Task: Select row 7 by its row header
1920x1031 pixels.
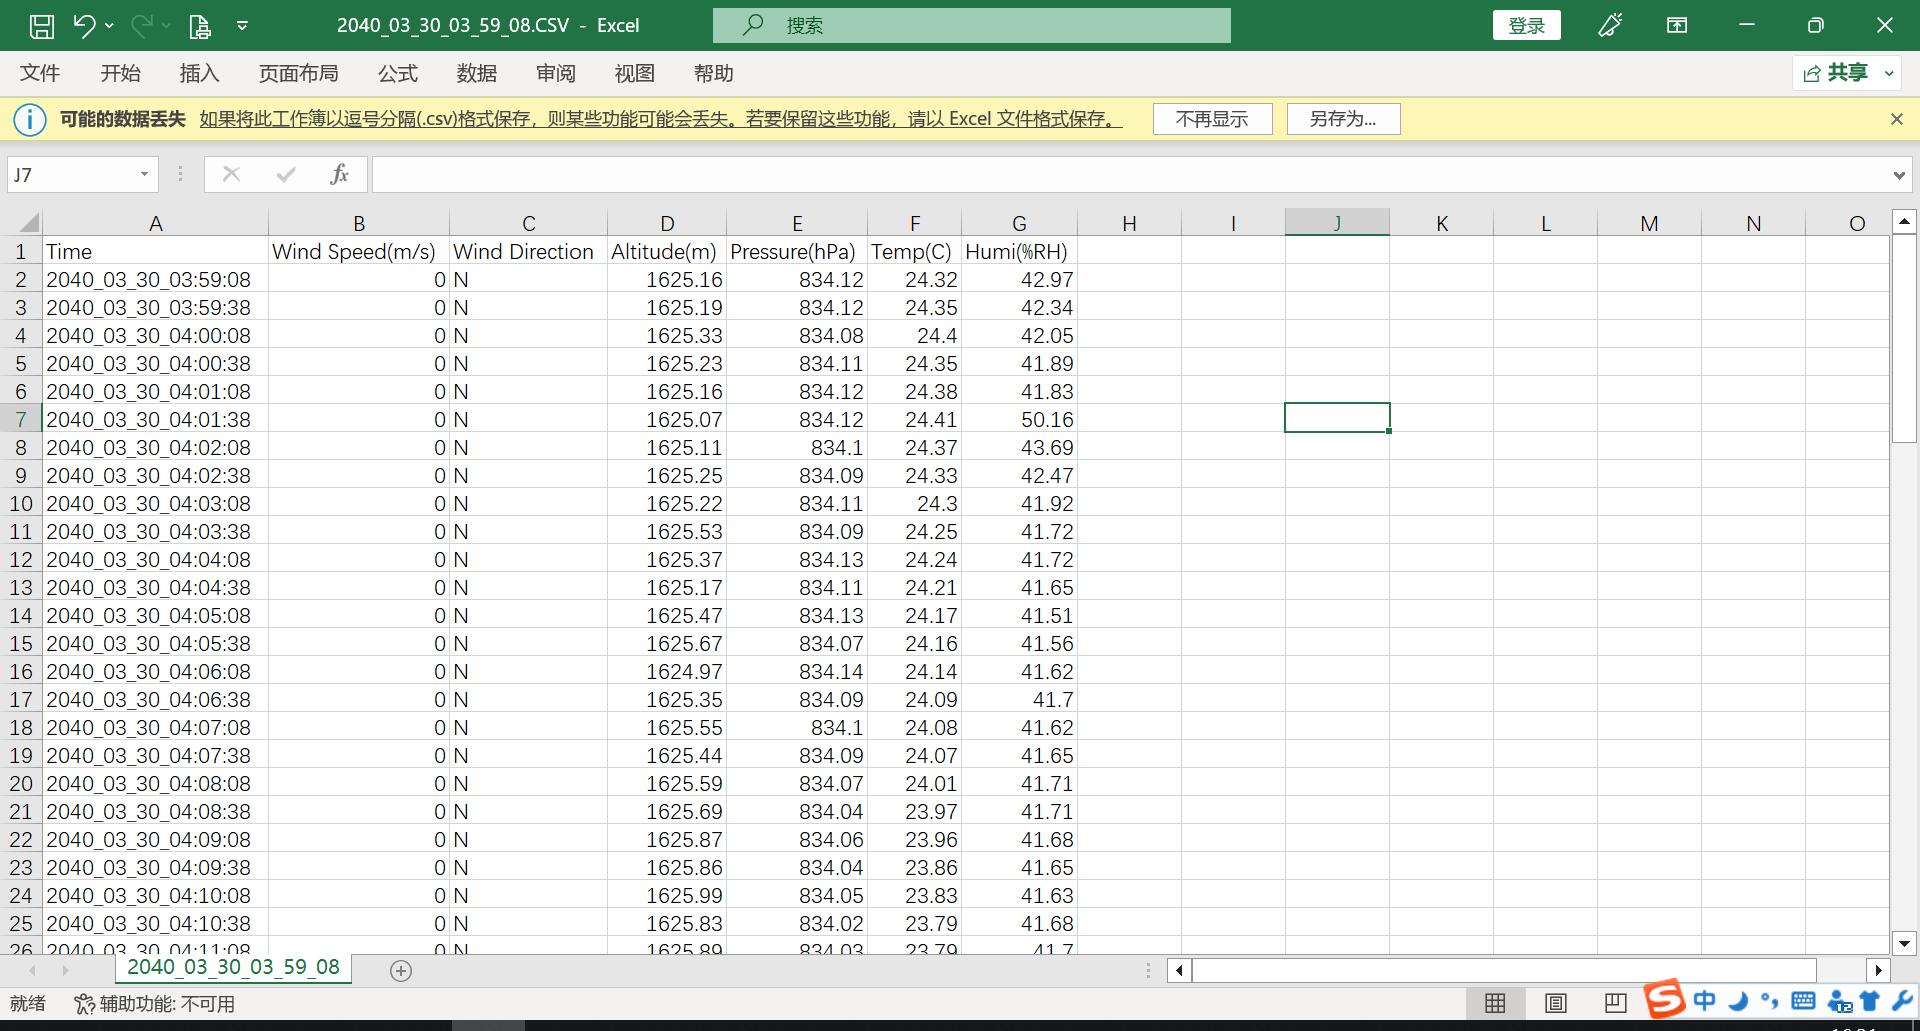Action: coord(21,419)
